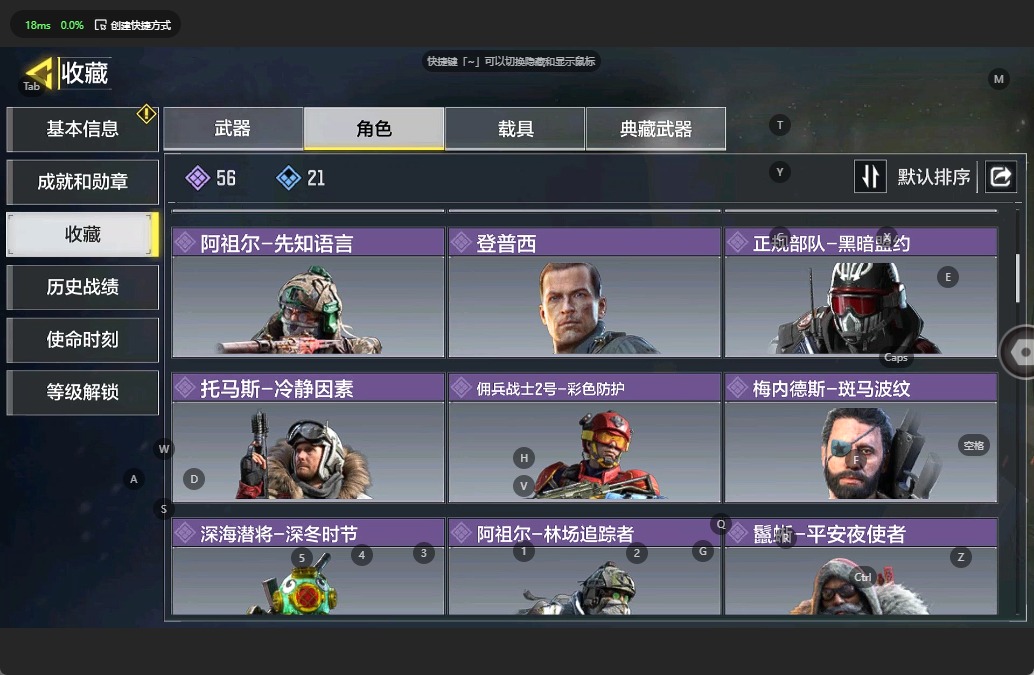
Task: Click the yellow warning diamond icon
Action: [x=146, y=114]
